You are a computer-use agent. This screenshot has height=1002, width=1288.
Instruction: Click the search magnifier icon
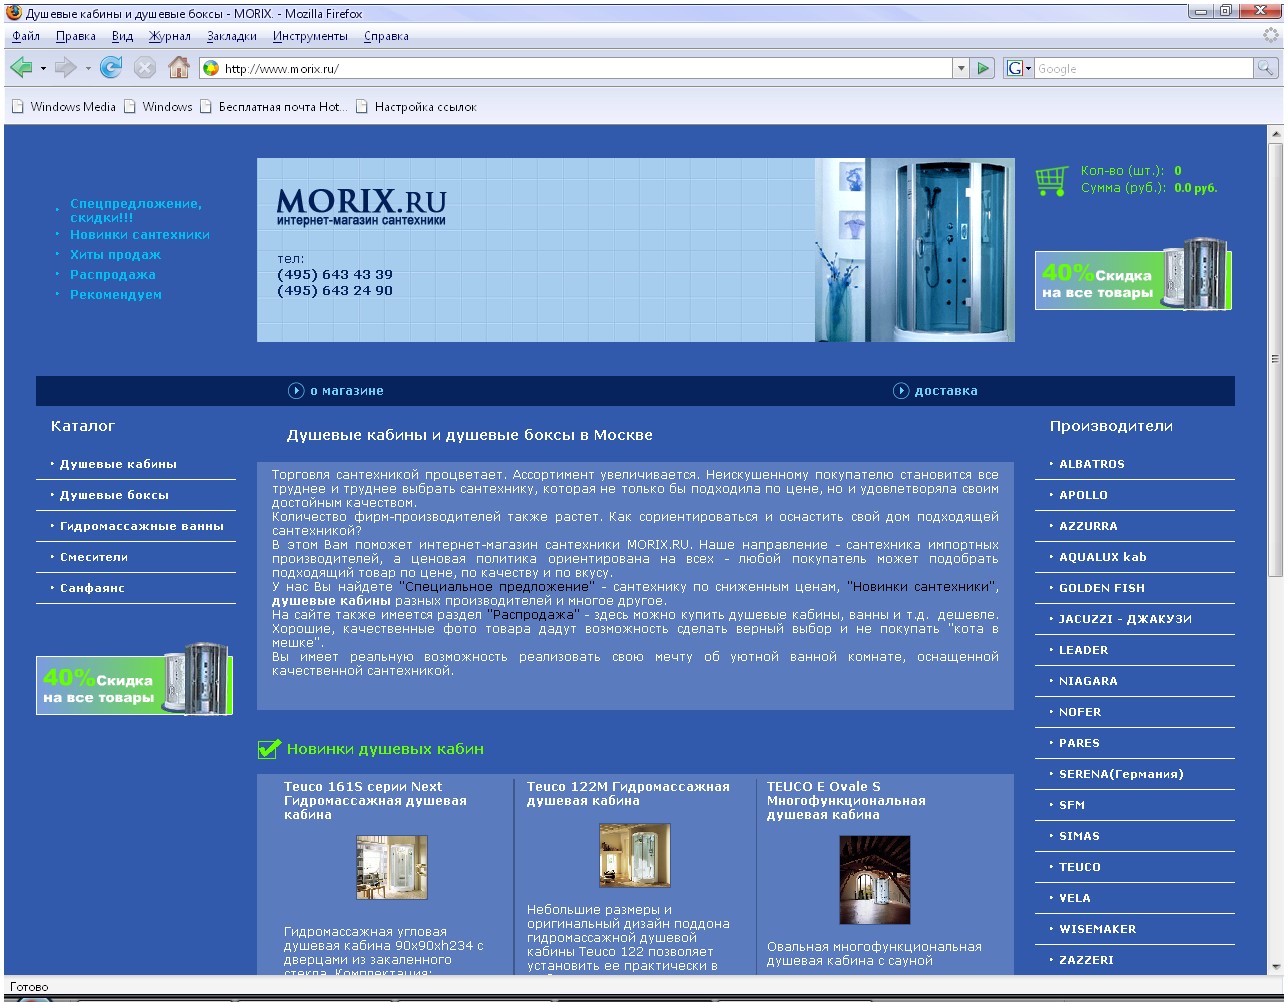pyautogui.click(x=1266, y=68)
